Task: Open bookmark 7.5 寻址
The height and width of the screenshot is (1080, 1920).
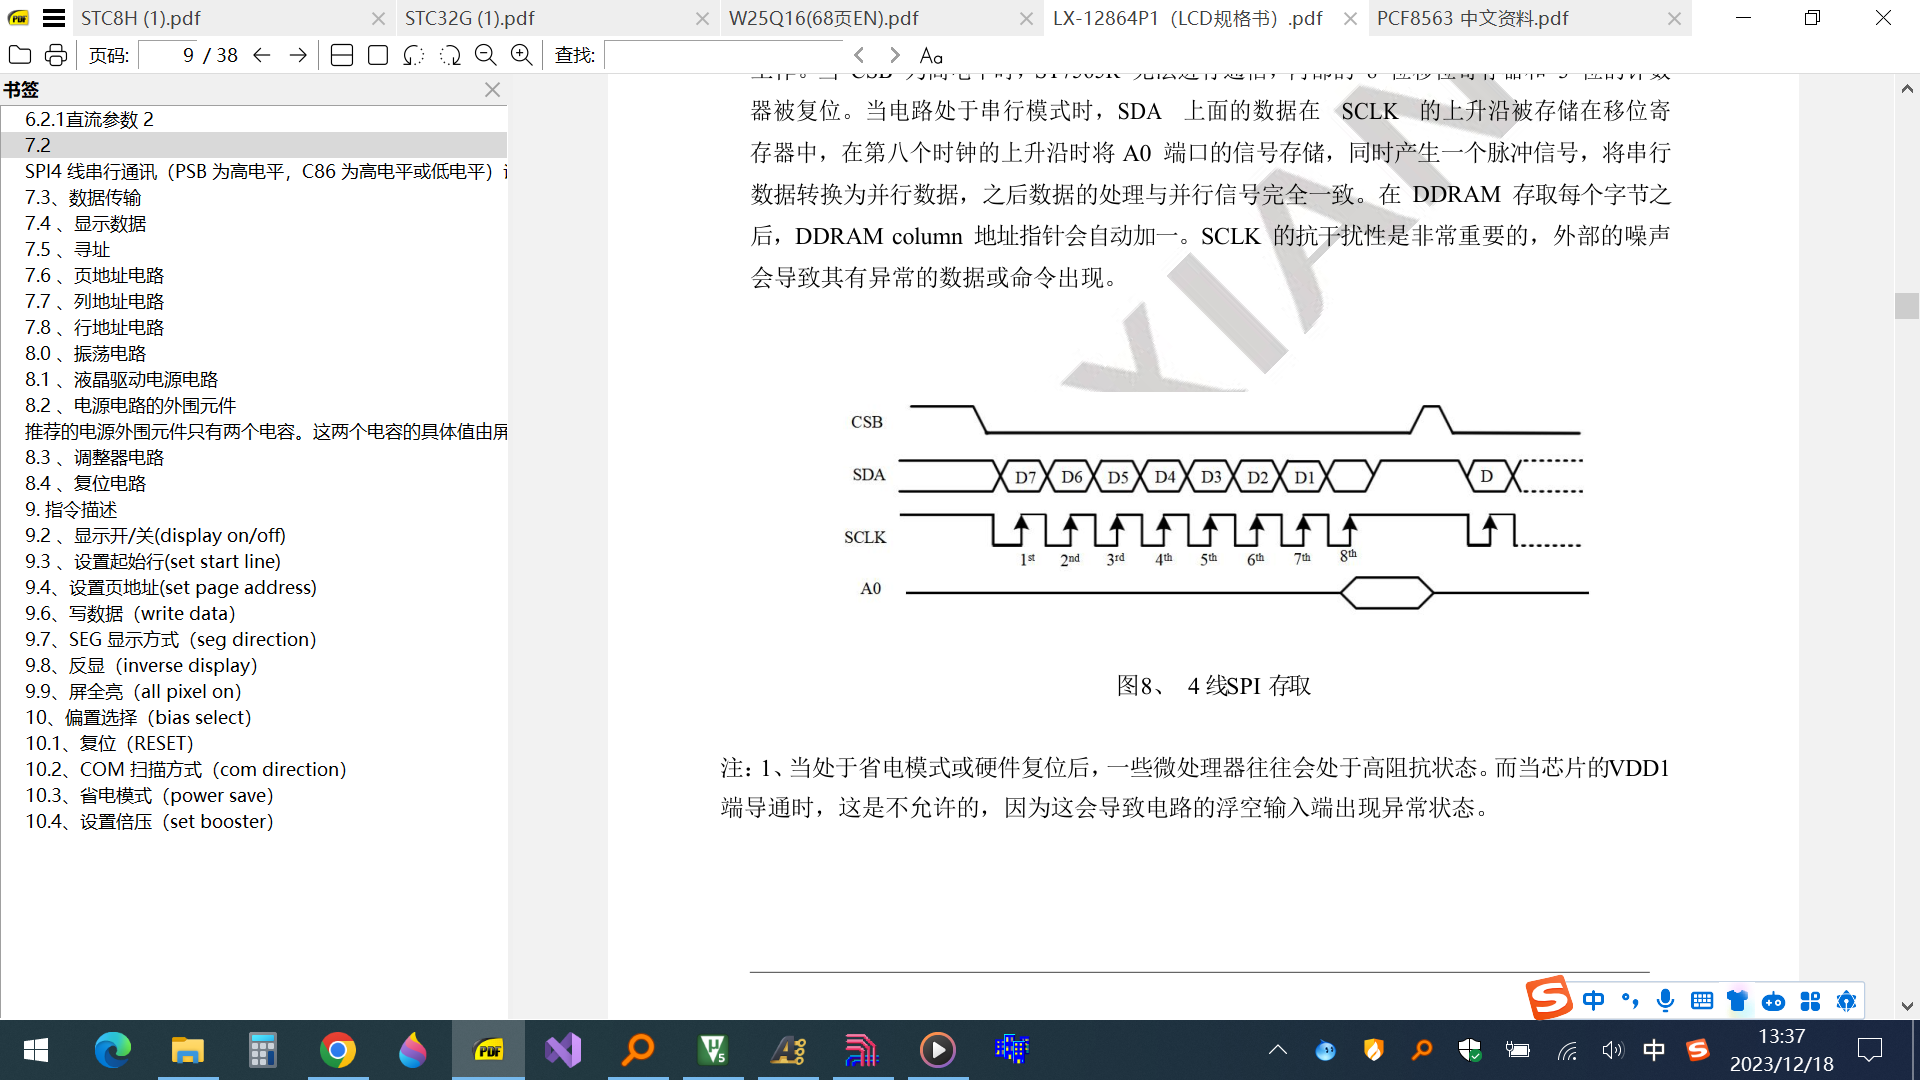Action: (x=254, y=249)
